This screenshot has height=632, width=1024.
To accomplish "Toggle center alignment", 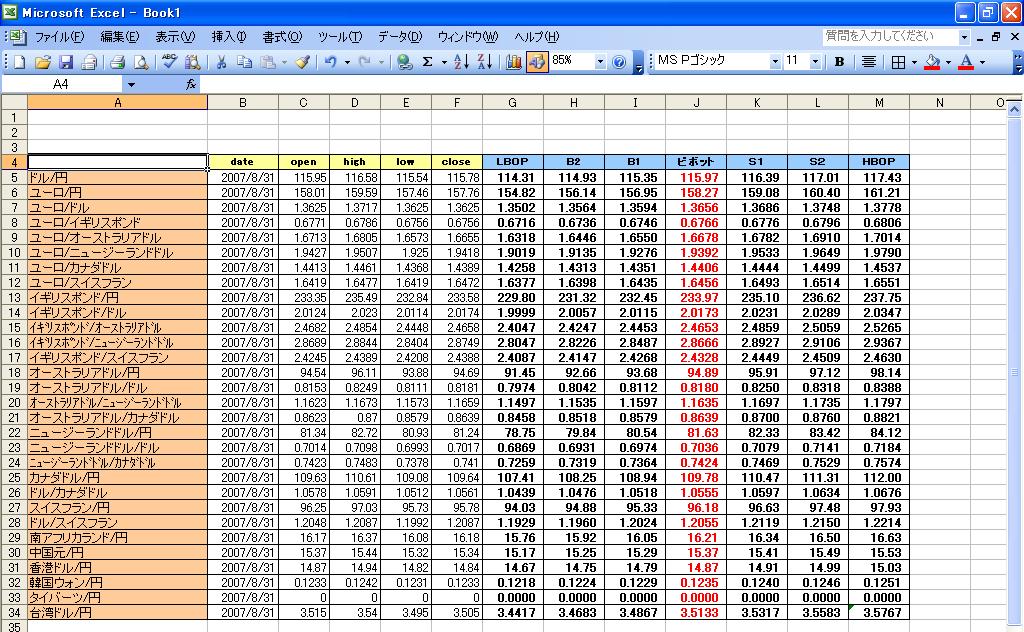I will coord(869,62).
